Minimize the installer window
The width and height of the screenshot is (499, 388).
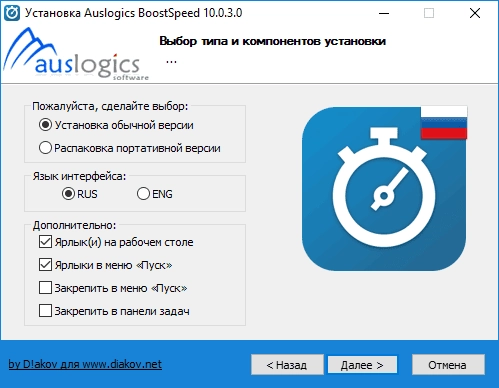point(384,13)
